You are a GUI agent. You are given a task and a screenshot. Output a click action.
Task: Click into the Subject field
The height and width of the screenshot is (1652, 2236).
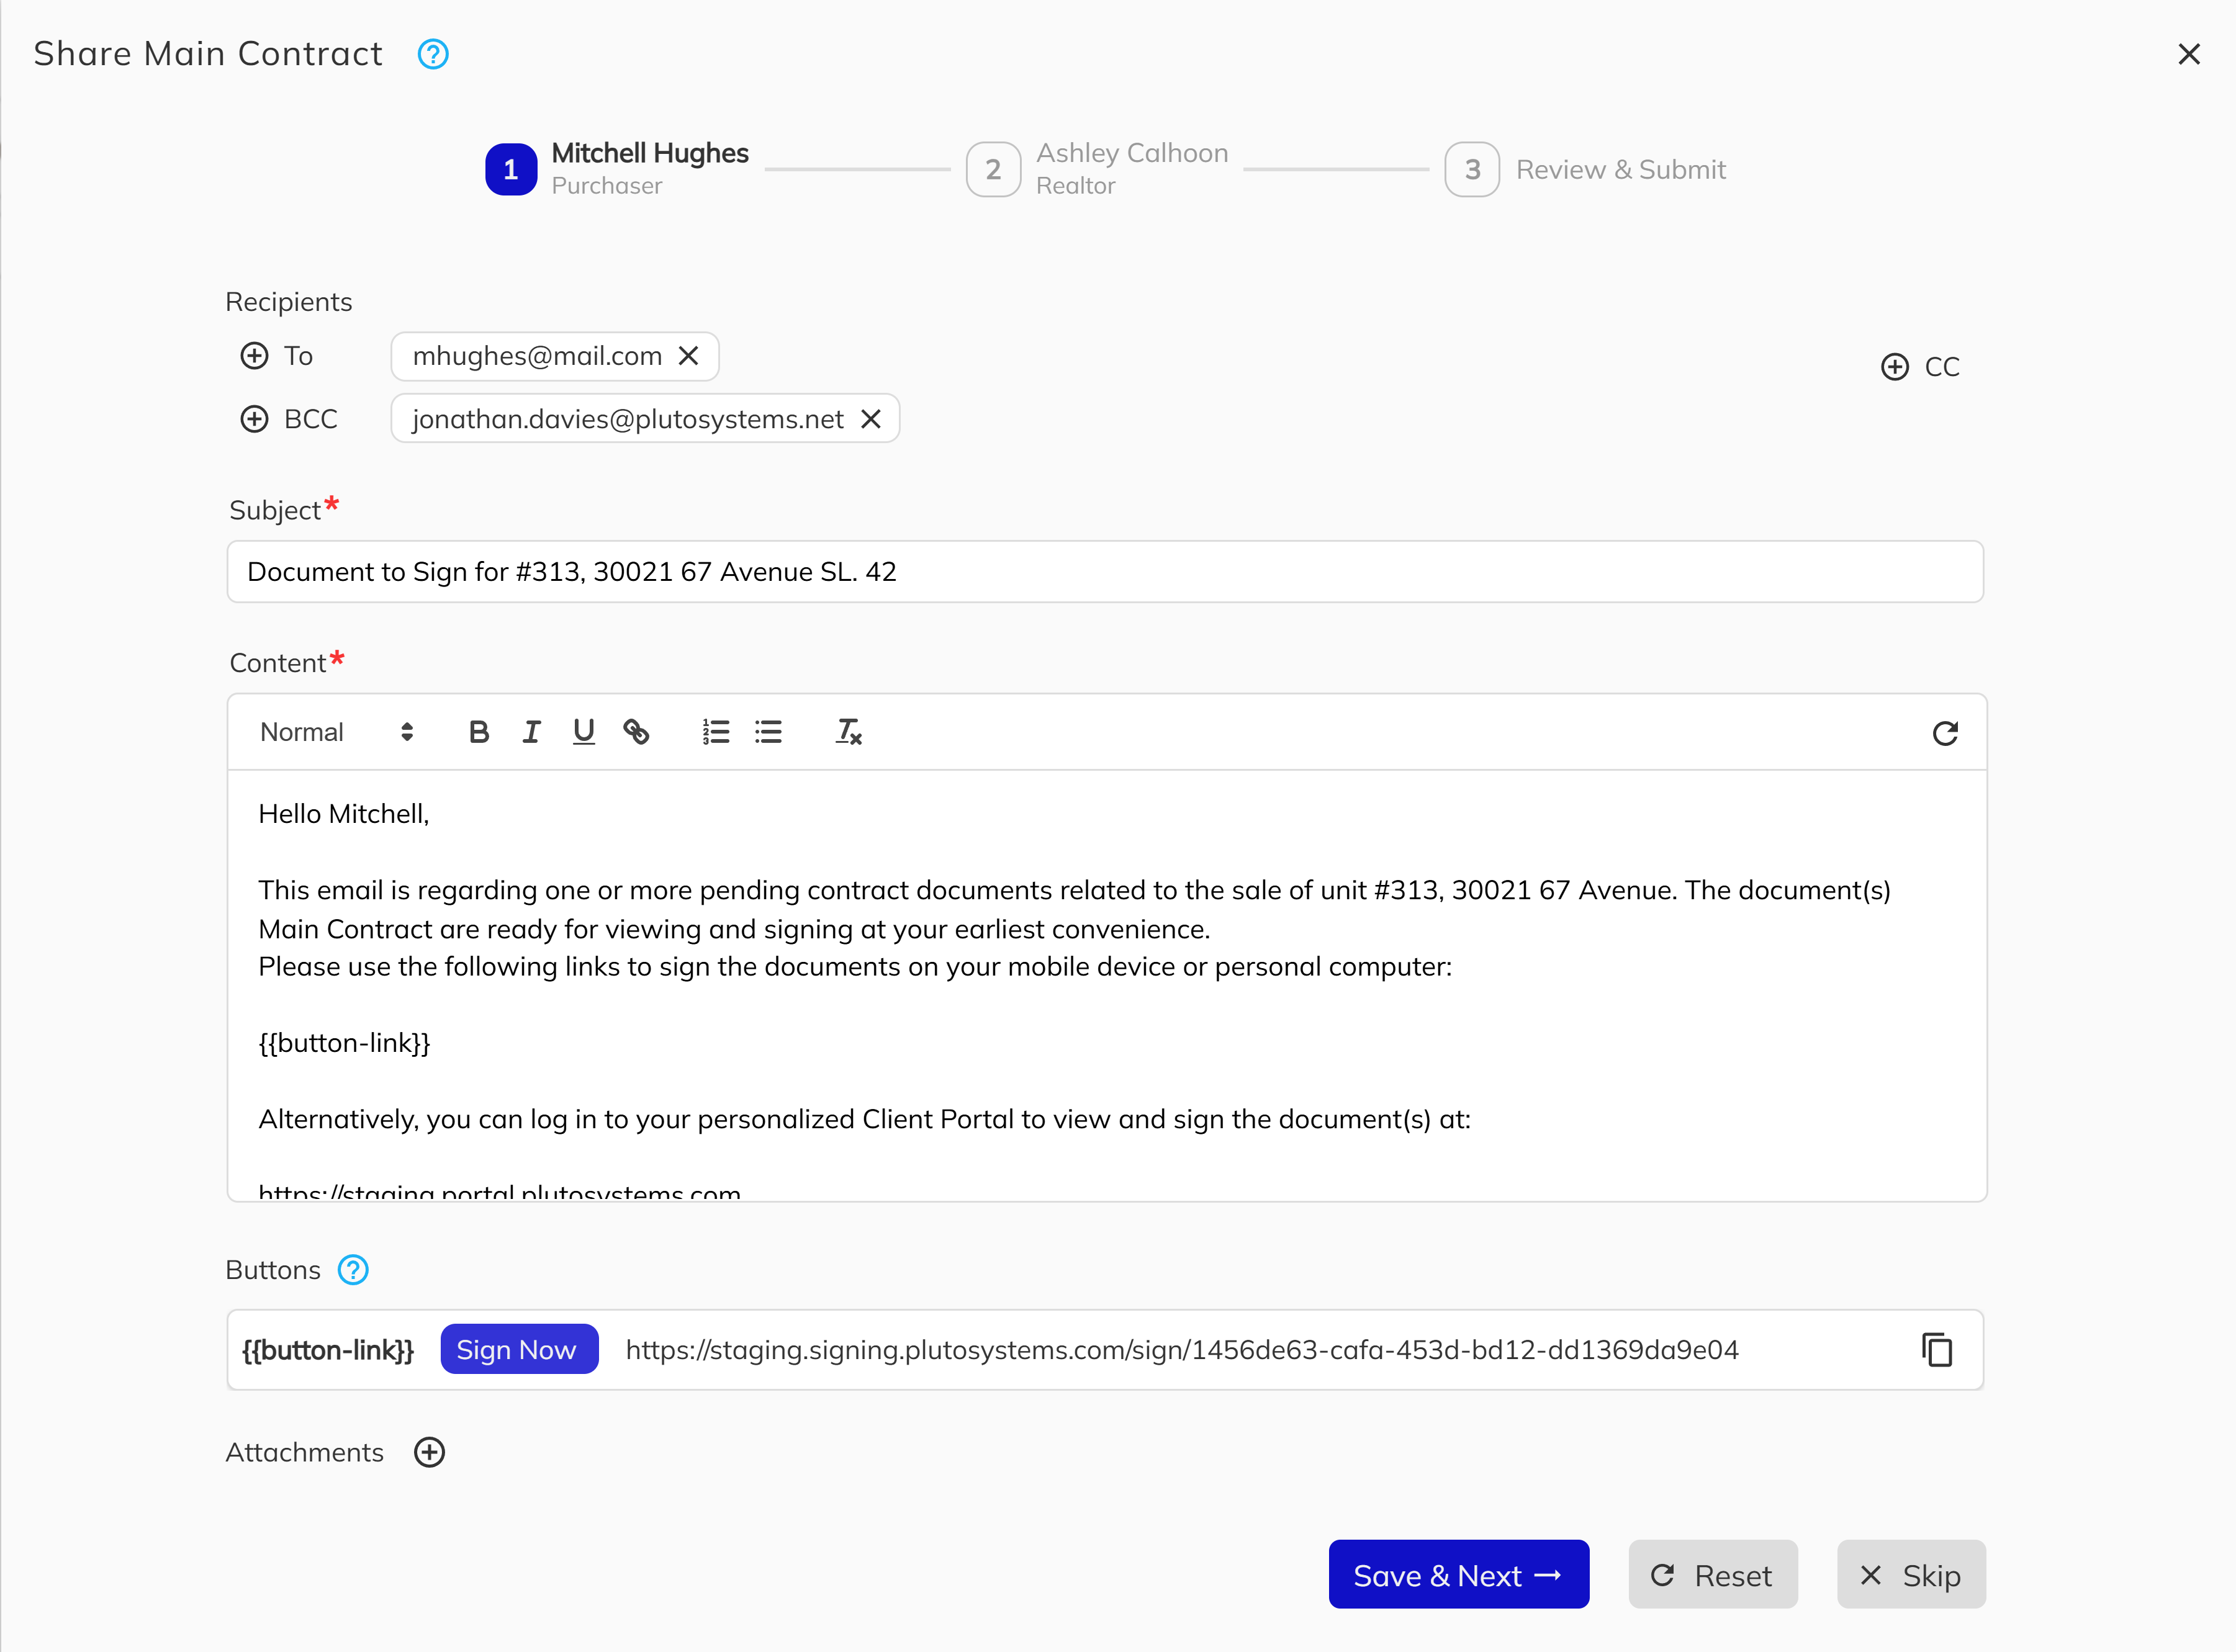point(1105,572)
